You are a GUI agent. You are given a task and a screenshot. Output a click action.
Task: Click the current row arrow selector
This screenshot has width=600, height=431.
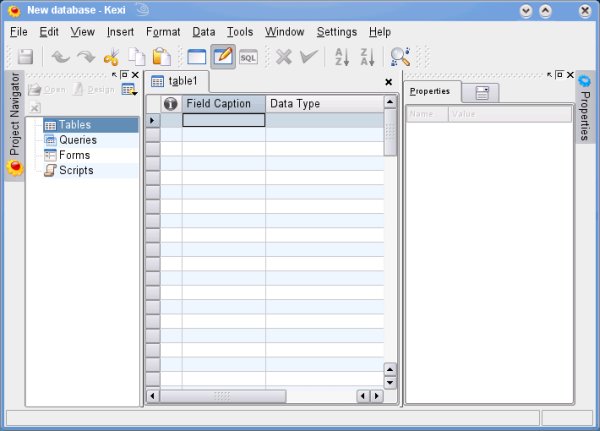pyautogui.click(x=153, y=120)
